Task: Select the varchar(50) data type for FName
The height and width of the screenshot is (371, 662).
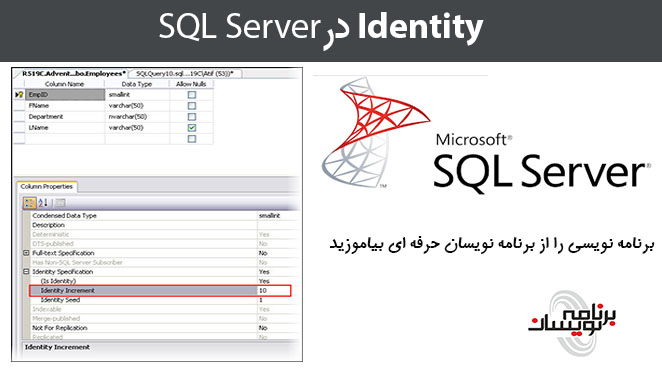Action: [x=137, y=106]
